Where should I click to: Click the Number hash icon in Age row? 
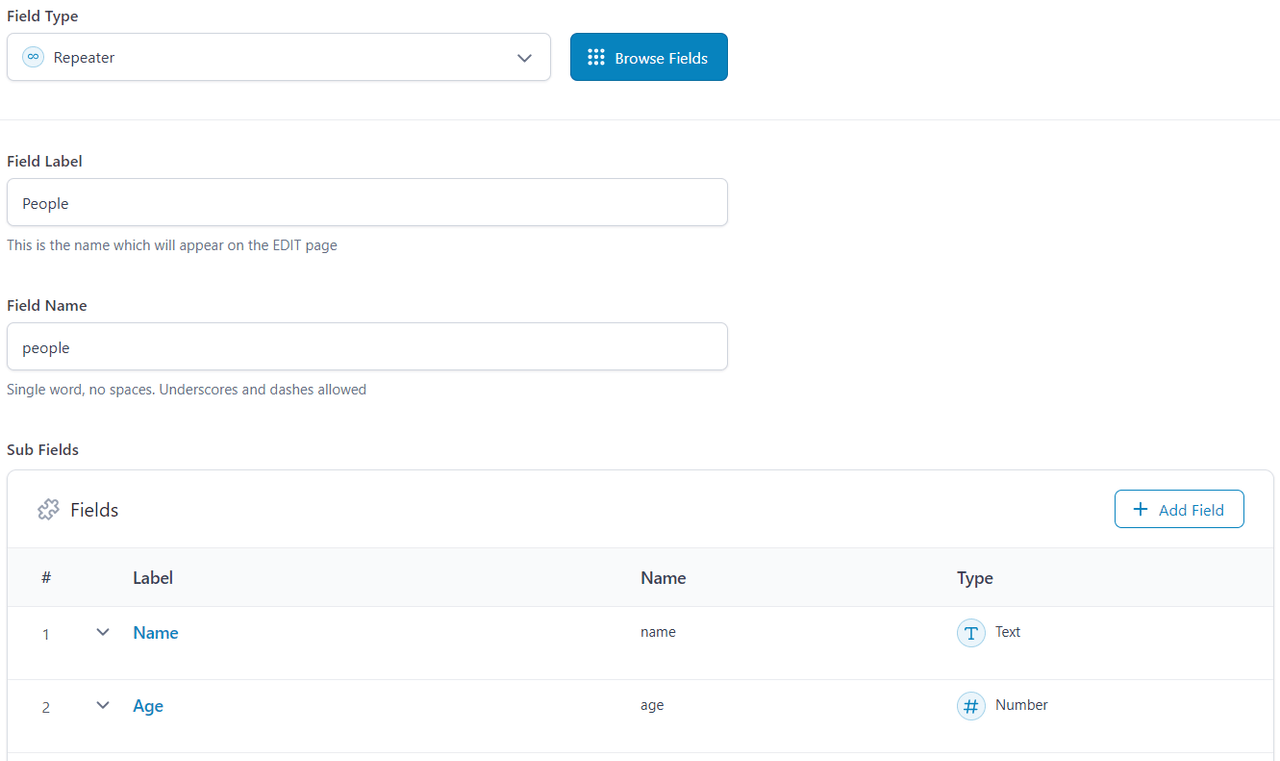(x=971, y=706)
